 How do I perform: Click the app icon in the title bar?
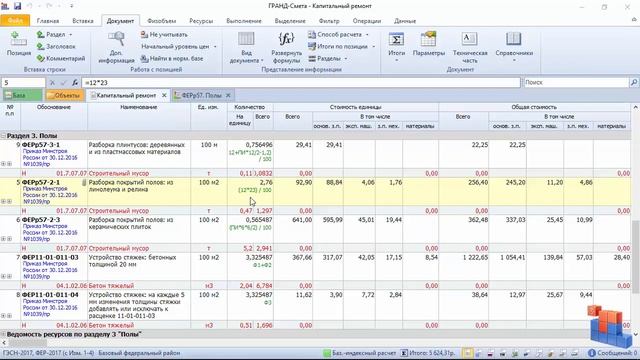pyautogui.click(x=5, y=6)
